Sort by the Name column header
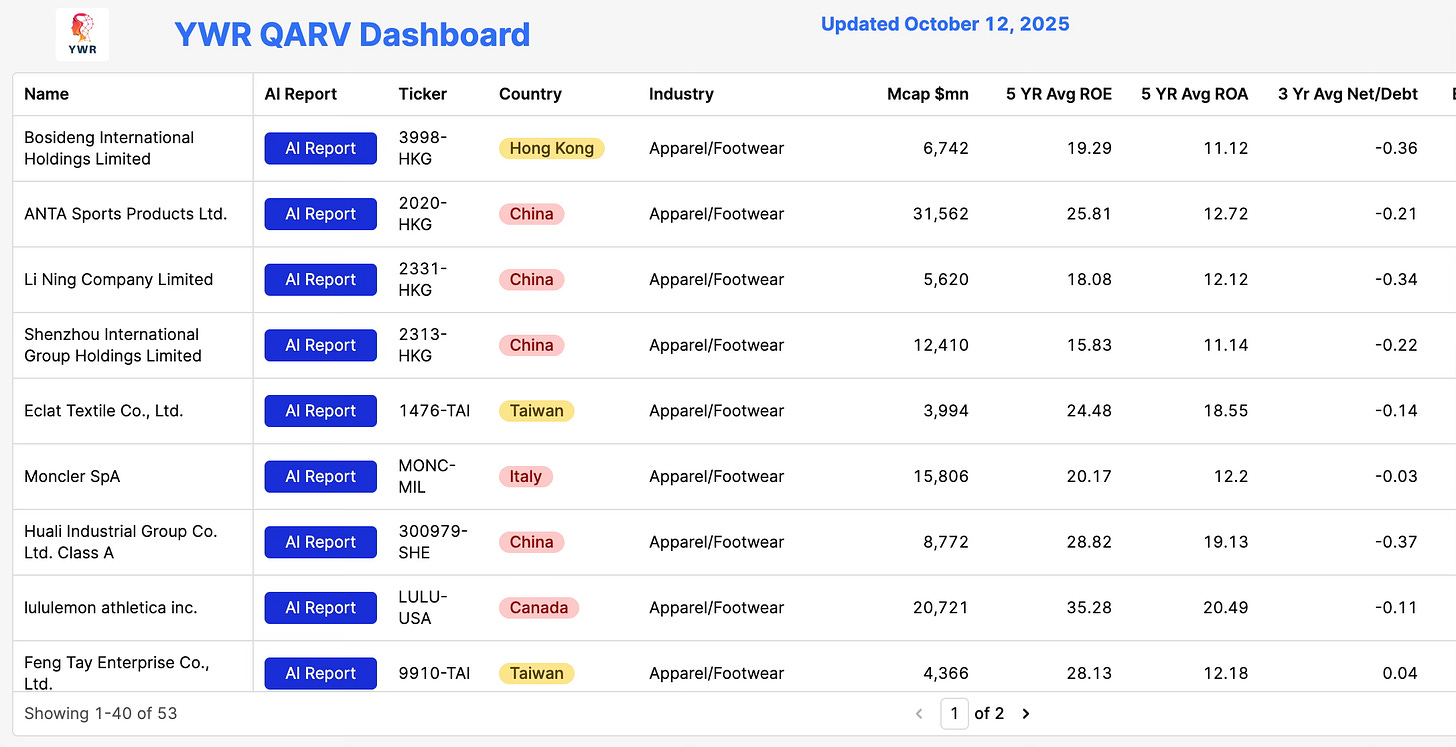This screenshot has width=1456, height=747. pos(46,94)
